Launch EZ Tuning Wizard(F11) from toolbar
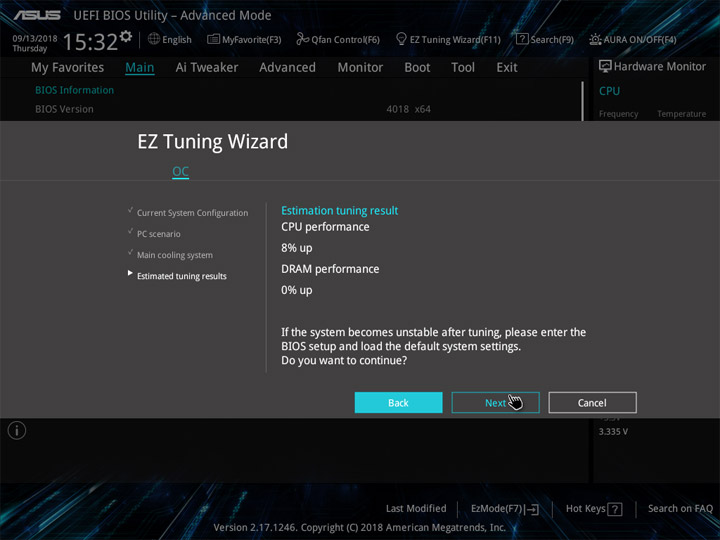 [x=448, y=39]
